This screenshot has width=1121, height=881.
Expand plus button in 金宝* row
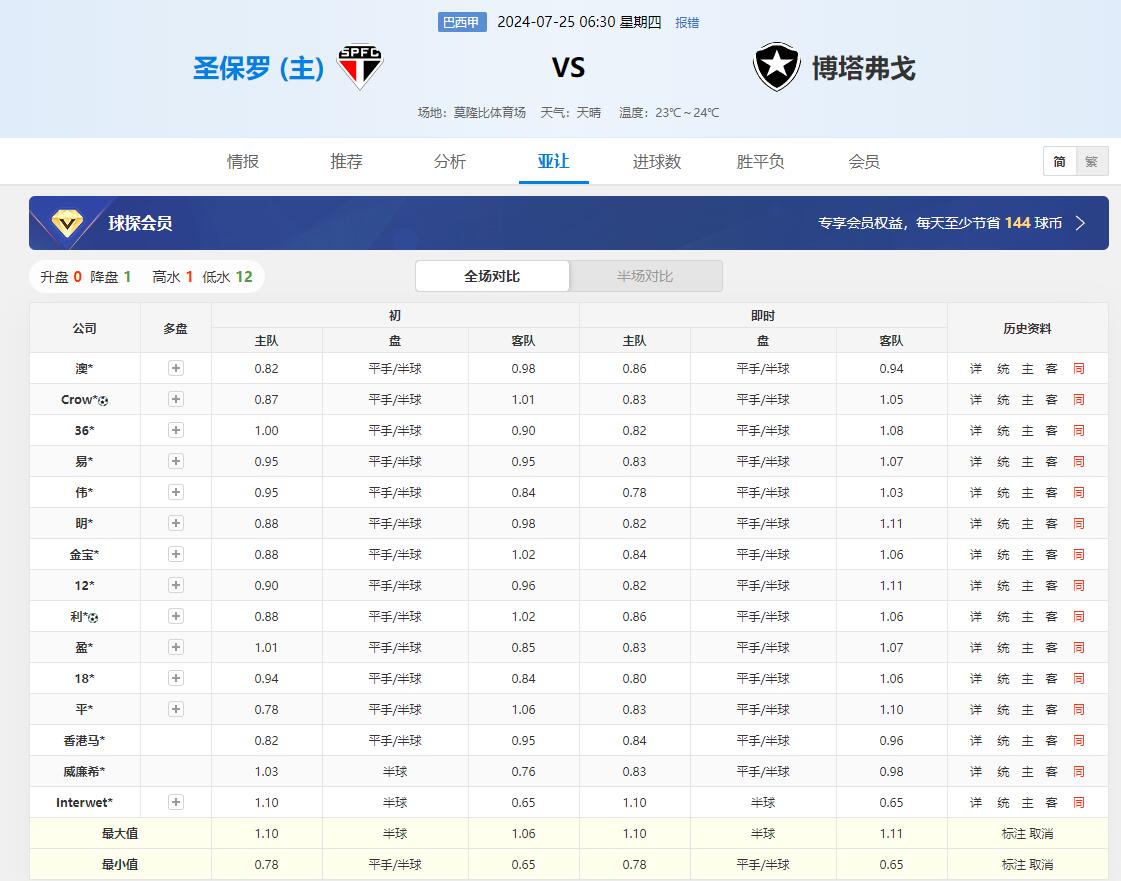click(x=176, y=555)
